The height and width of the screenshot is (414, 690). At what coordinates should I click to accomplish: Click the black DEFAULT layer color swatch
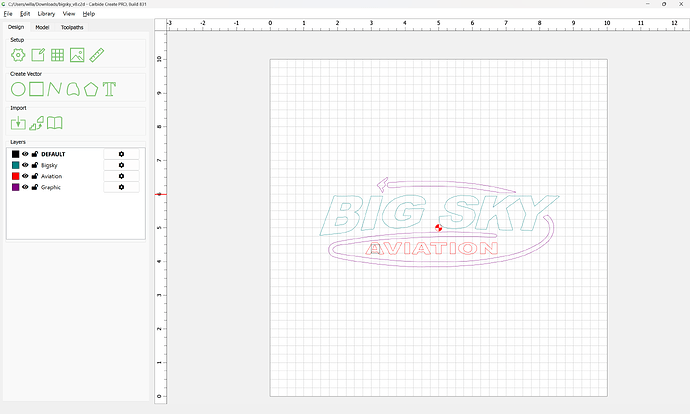tap(15, 154)
